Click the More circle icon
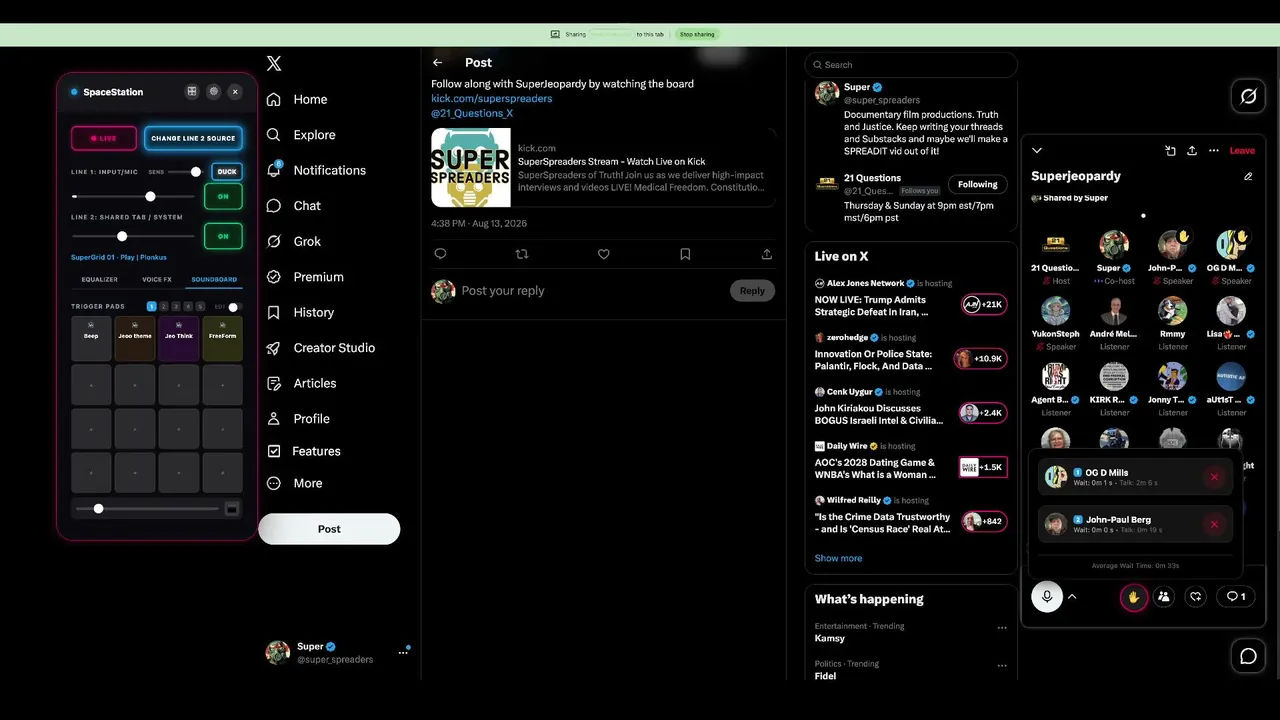The height and width of the screenshot is (720, 1280). (x=274, y=483)
